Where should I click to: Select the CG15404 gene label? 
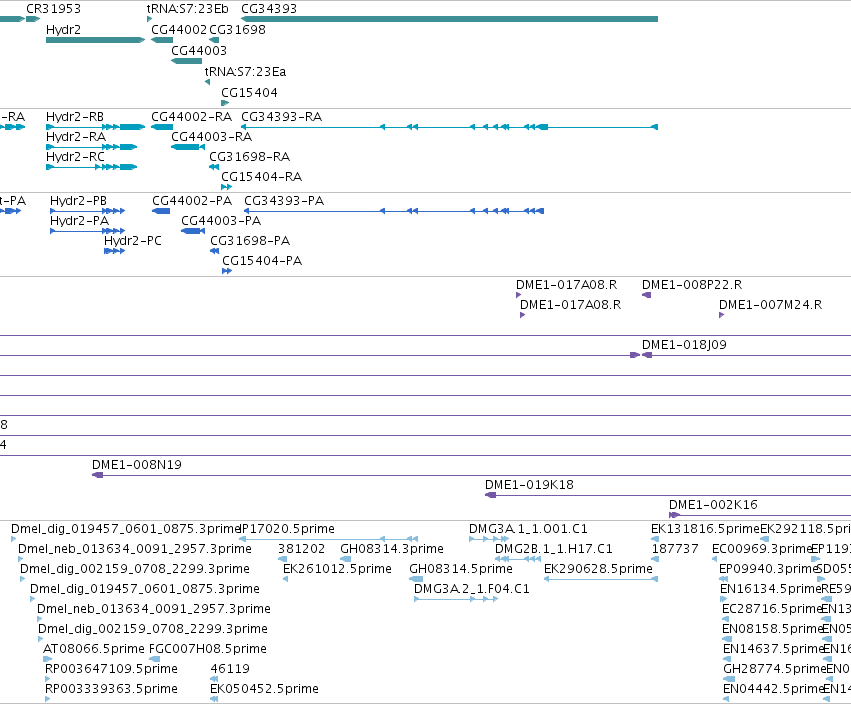[x=249, y=93]
